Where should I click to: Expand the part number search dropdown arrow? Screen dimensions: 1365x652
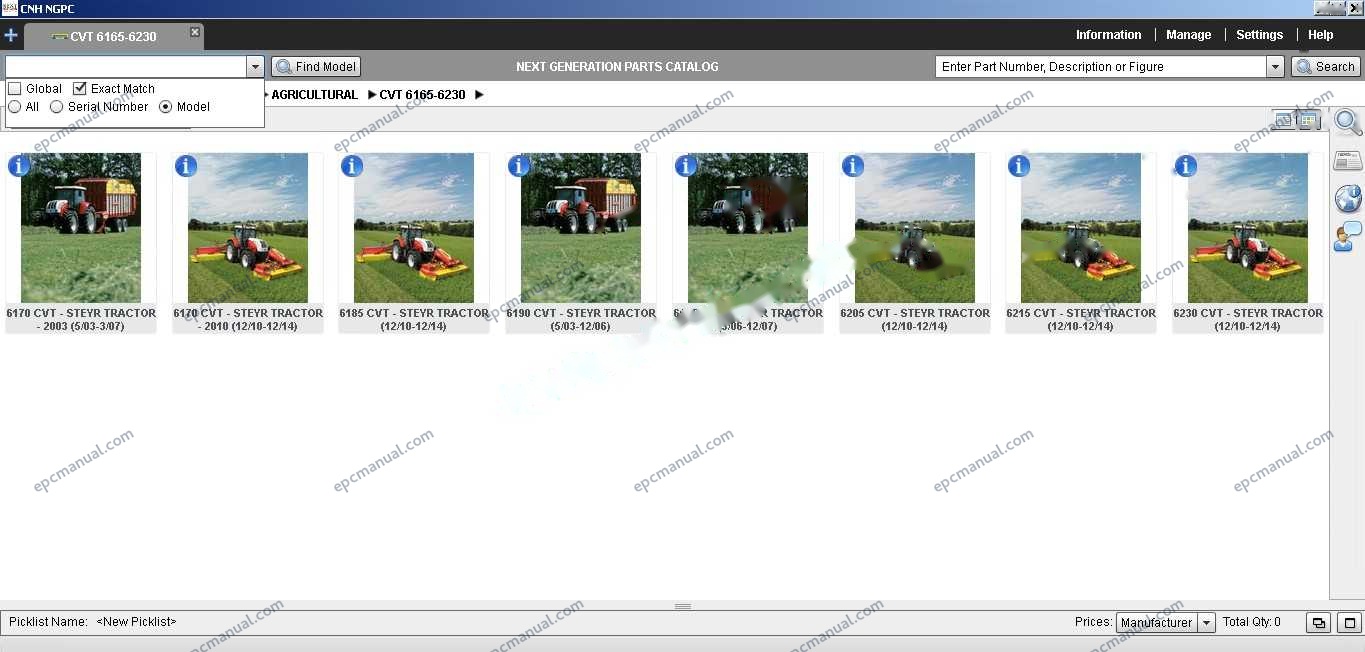[1275, 67]
